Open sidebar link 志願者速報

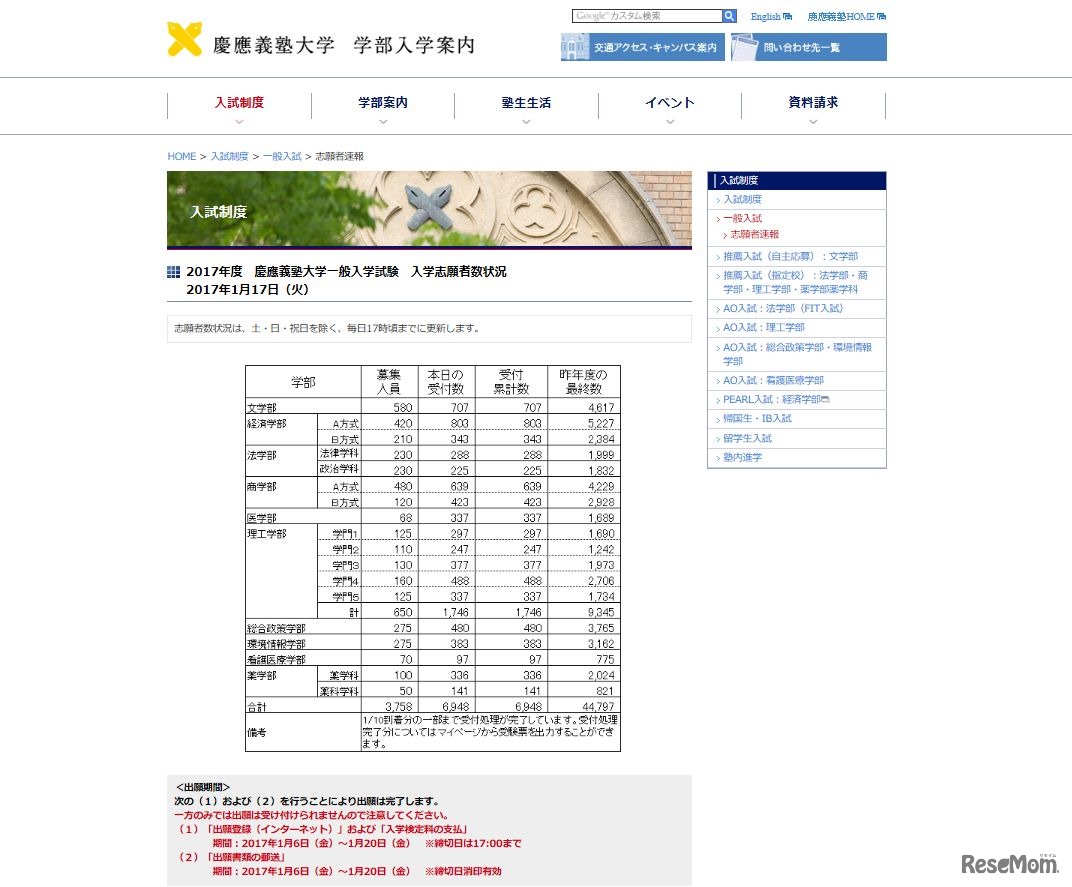pos(755,235)
